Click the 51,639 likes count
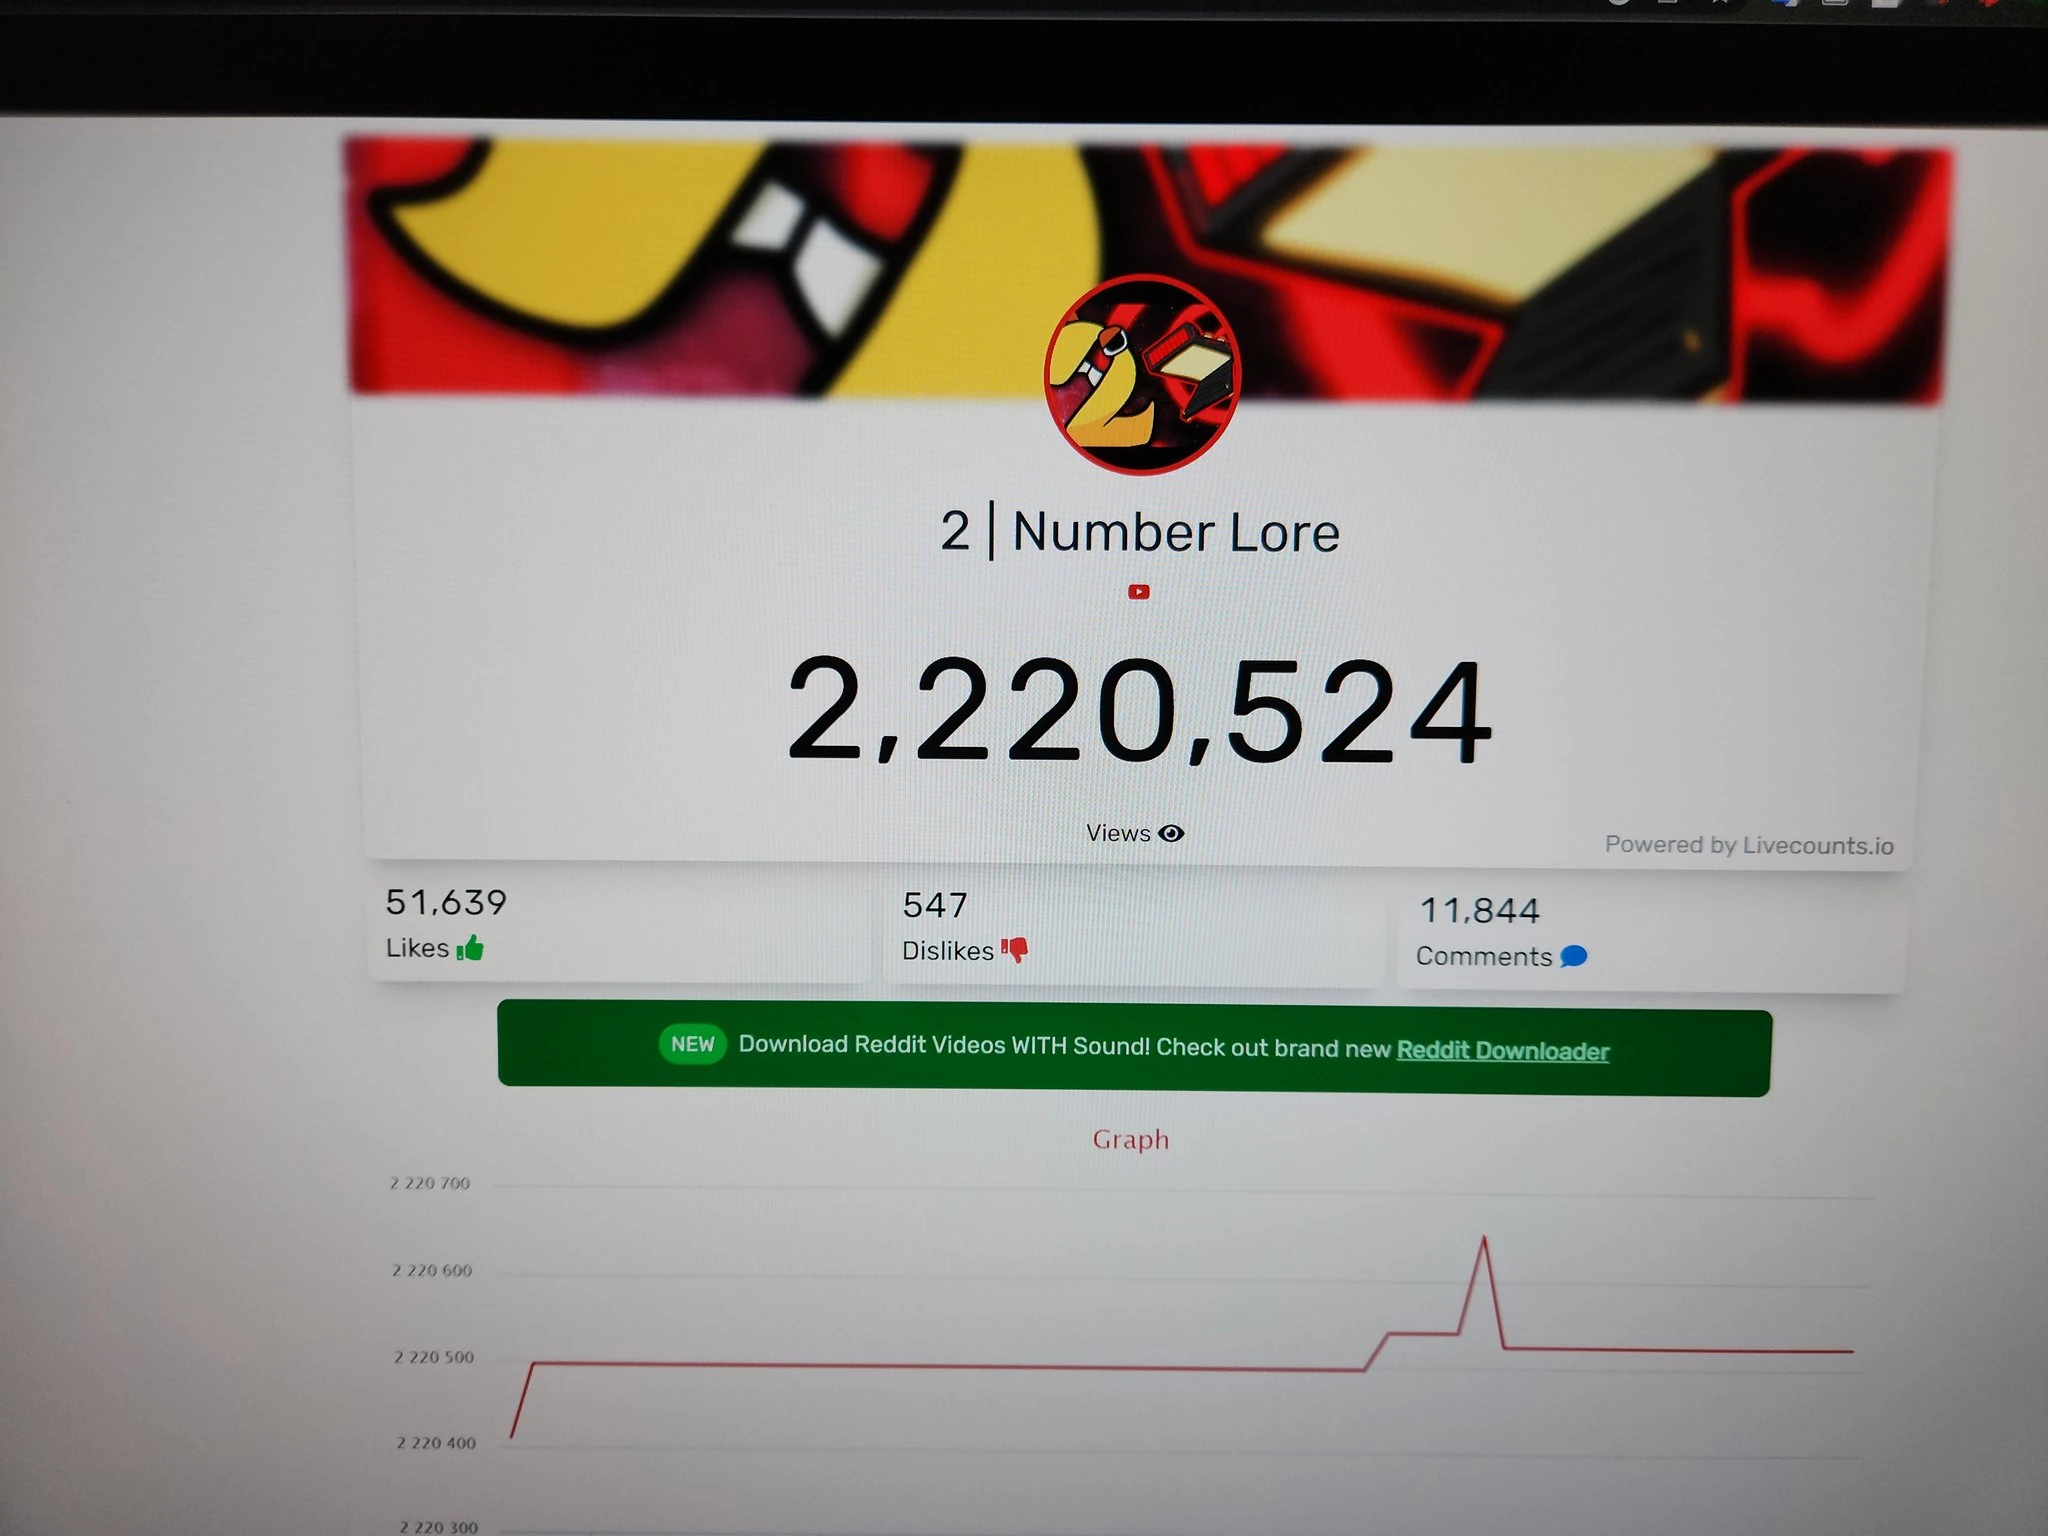The image size is (2048, 1536). click(x=446, y=902)
